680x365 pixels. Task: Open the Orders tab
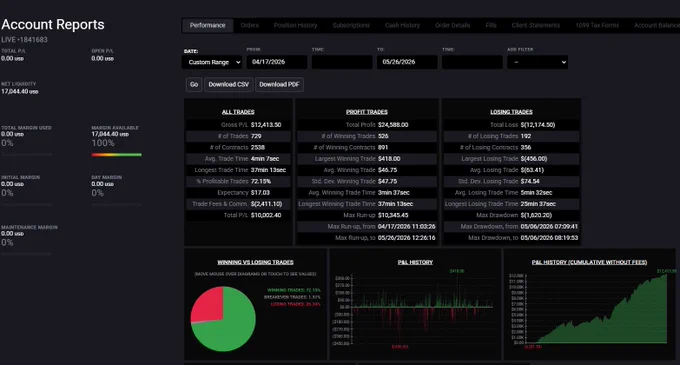click(x=249, y=26)
